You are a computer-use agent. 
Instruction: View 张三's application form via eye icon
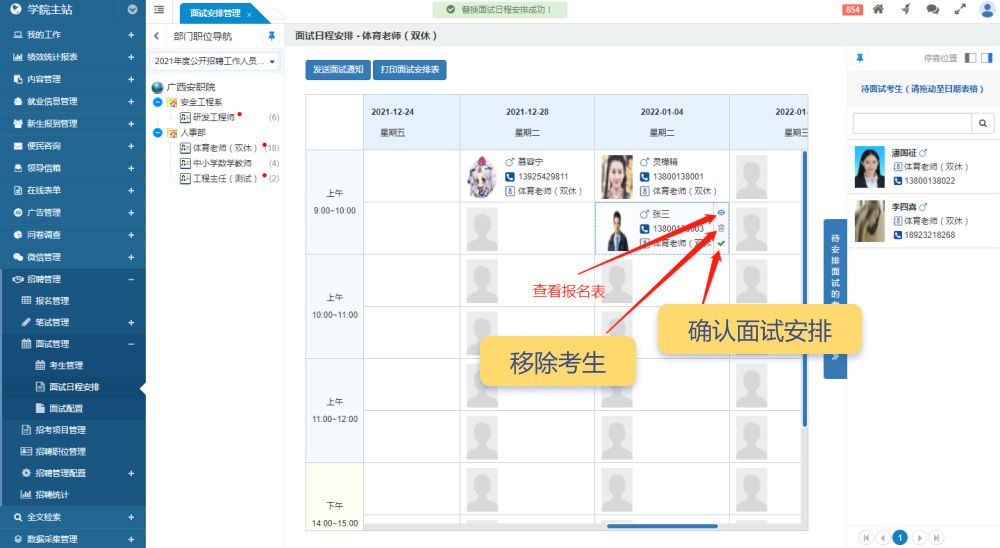point(721,213)
